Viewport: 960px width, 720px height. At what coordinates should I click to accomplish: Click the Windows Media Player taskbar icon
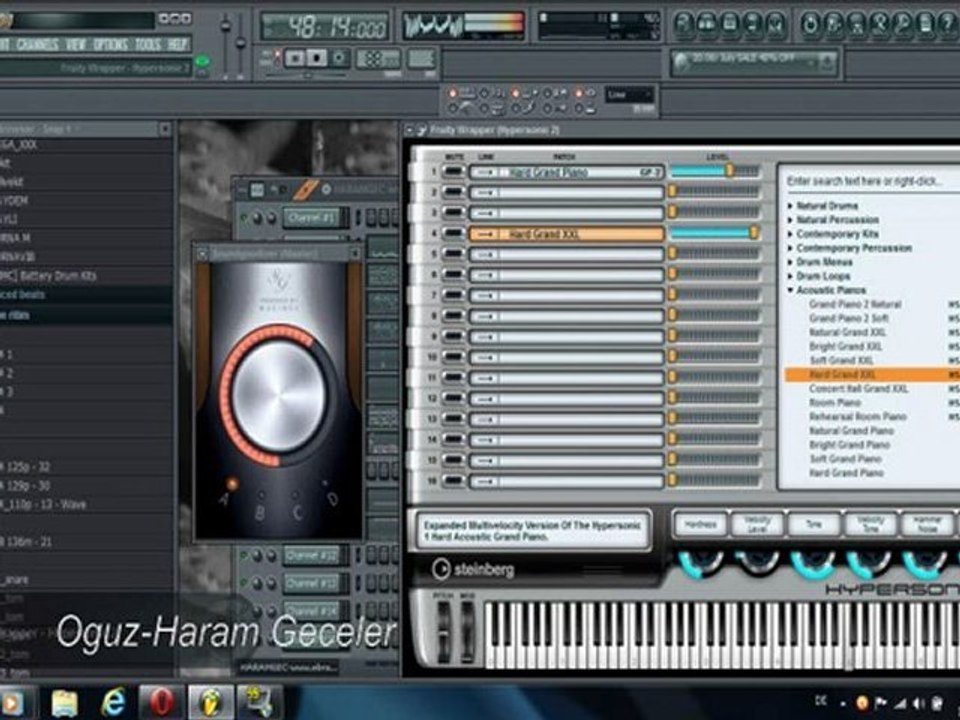13,702
